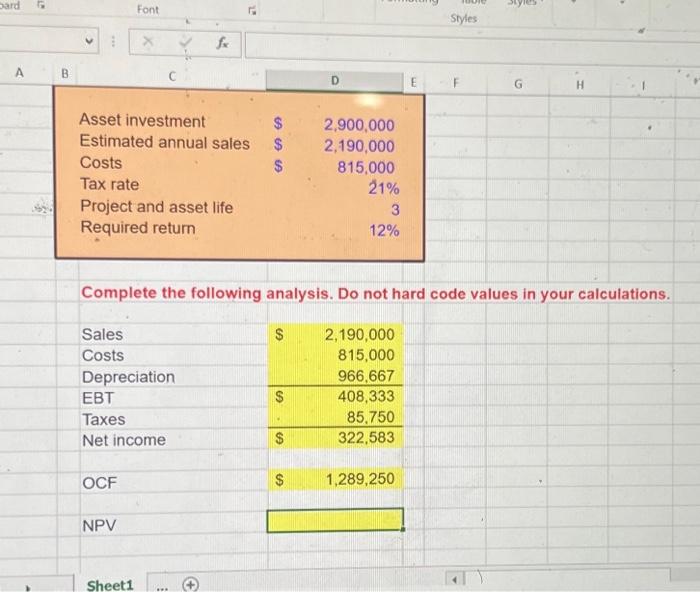Select column E header

413,82
